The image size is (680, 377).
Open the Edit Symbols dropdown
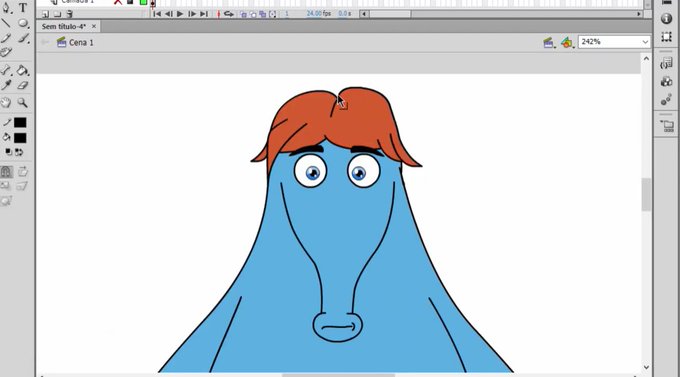[x=568, y=43]
